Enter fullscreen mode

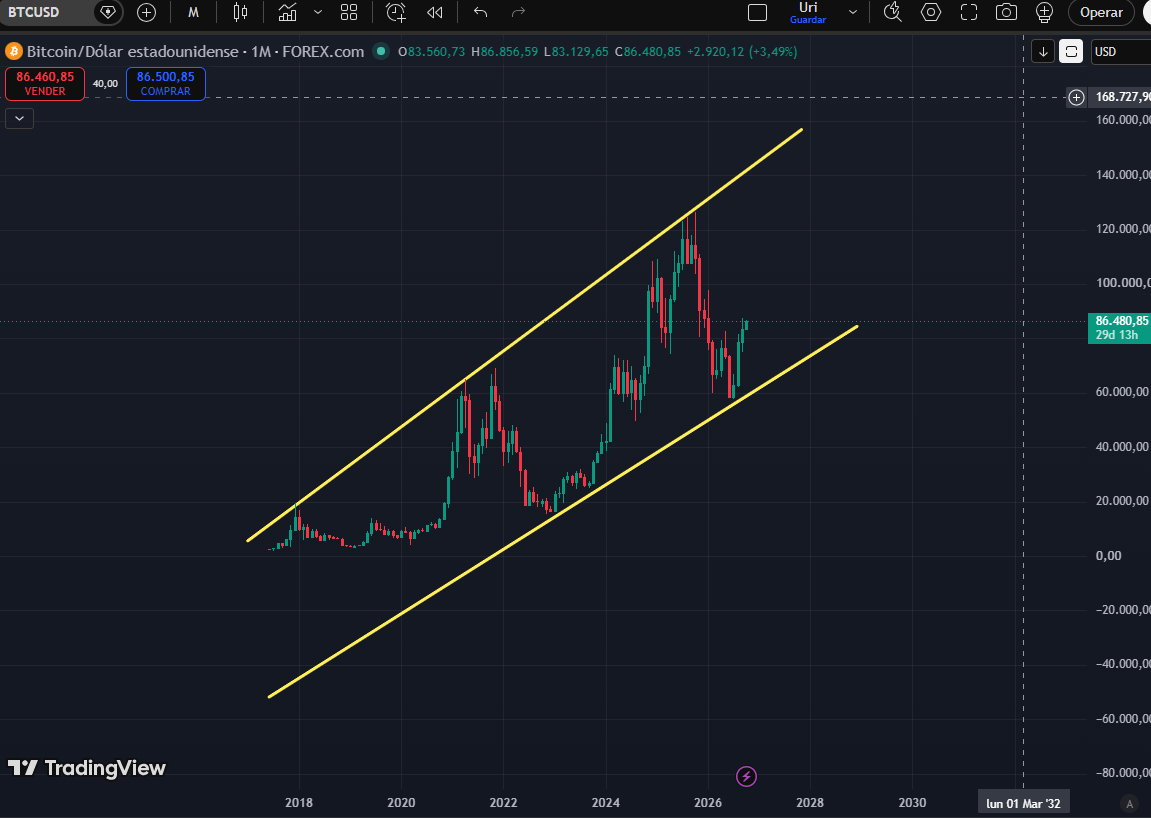pos(969,12)
